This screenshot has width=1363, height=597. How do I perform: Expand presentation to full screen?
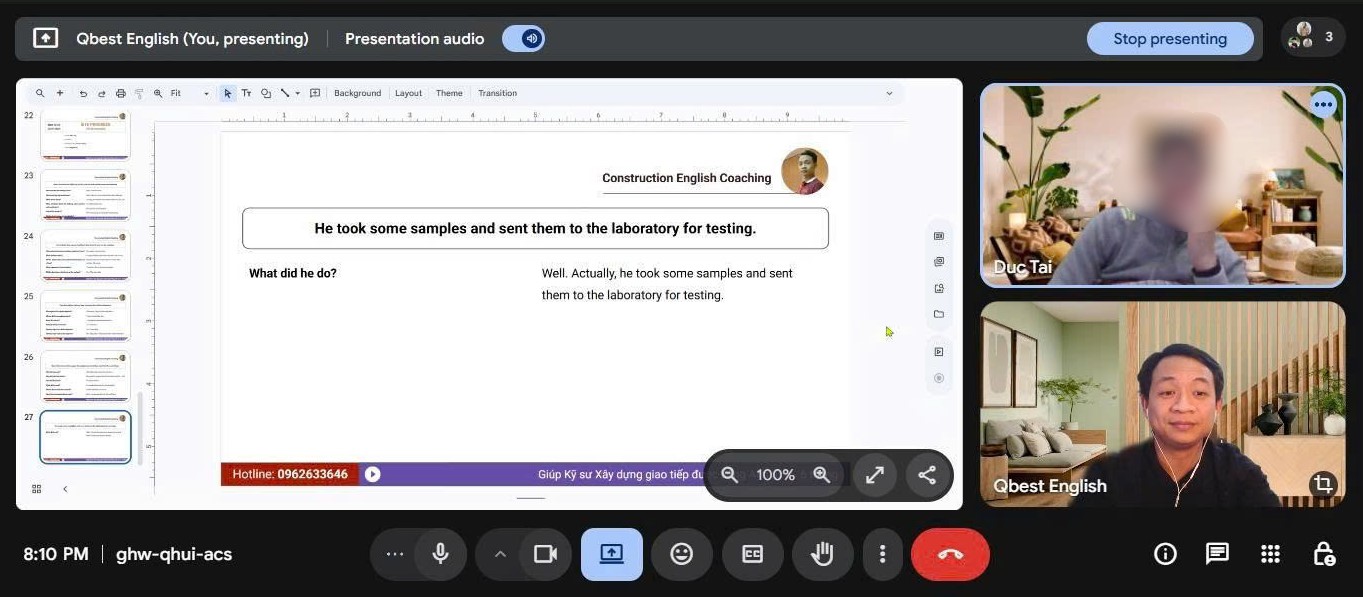point(874,475)
